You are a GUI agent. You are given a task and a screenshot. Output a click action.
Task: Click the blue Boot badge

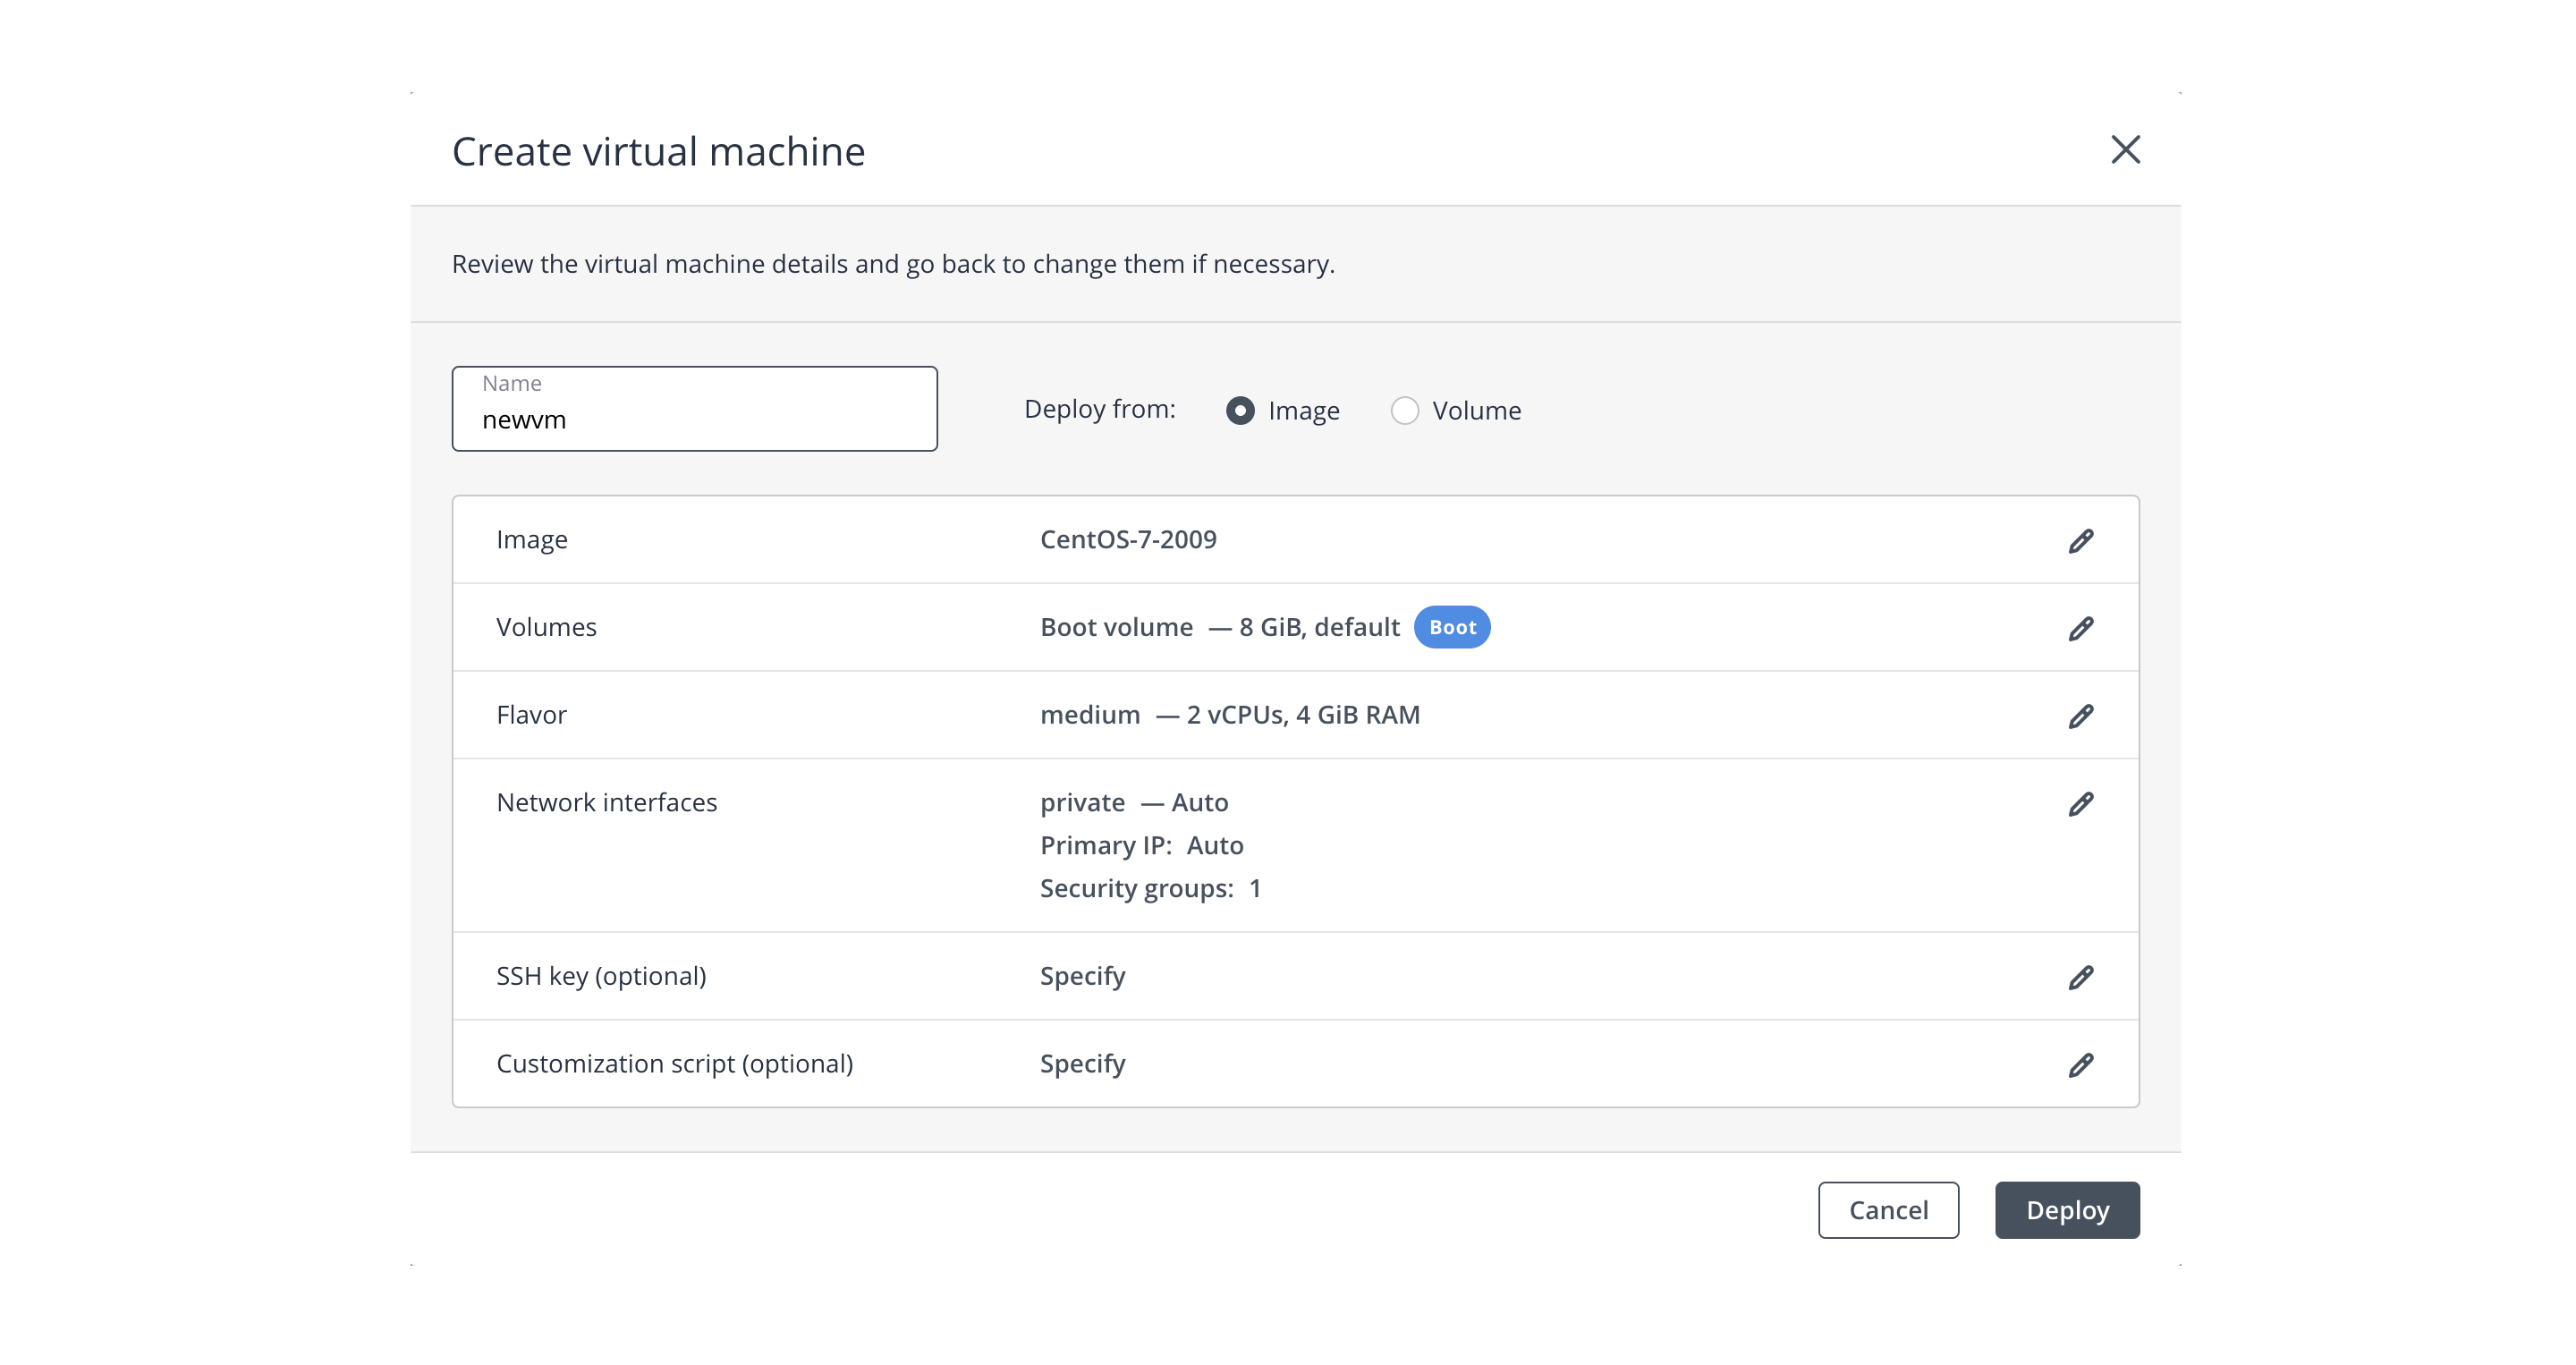pos(1451,627)
